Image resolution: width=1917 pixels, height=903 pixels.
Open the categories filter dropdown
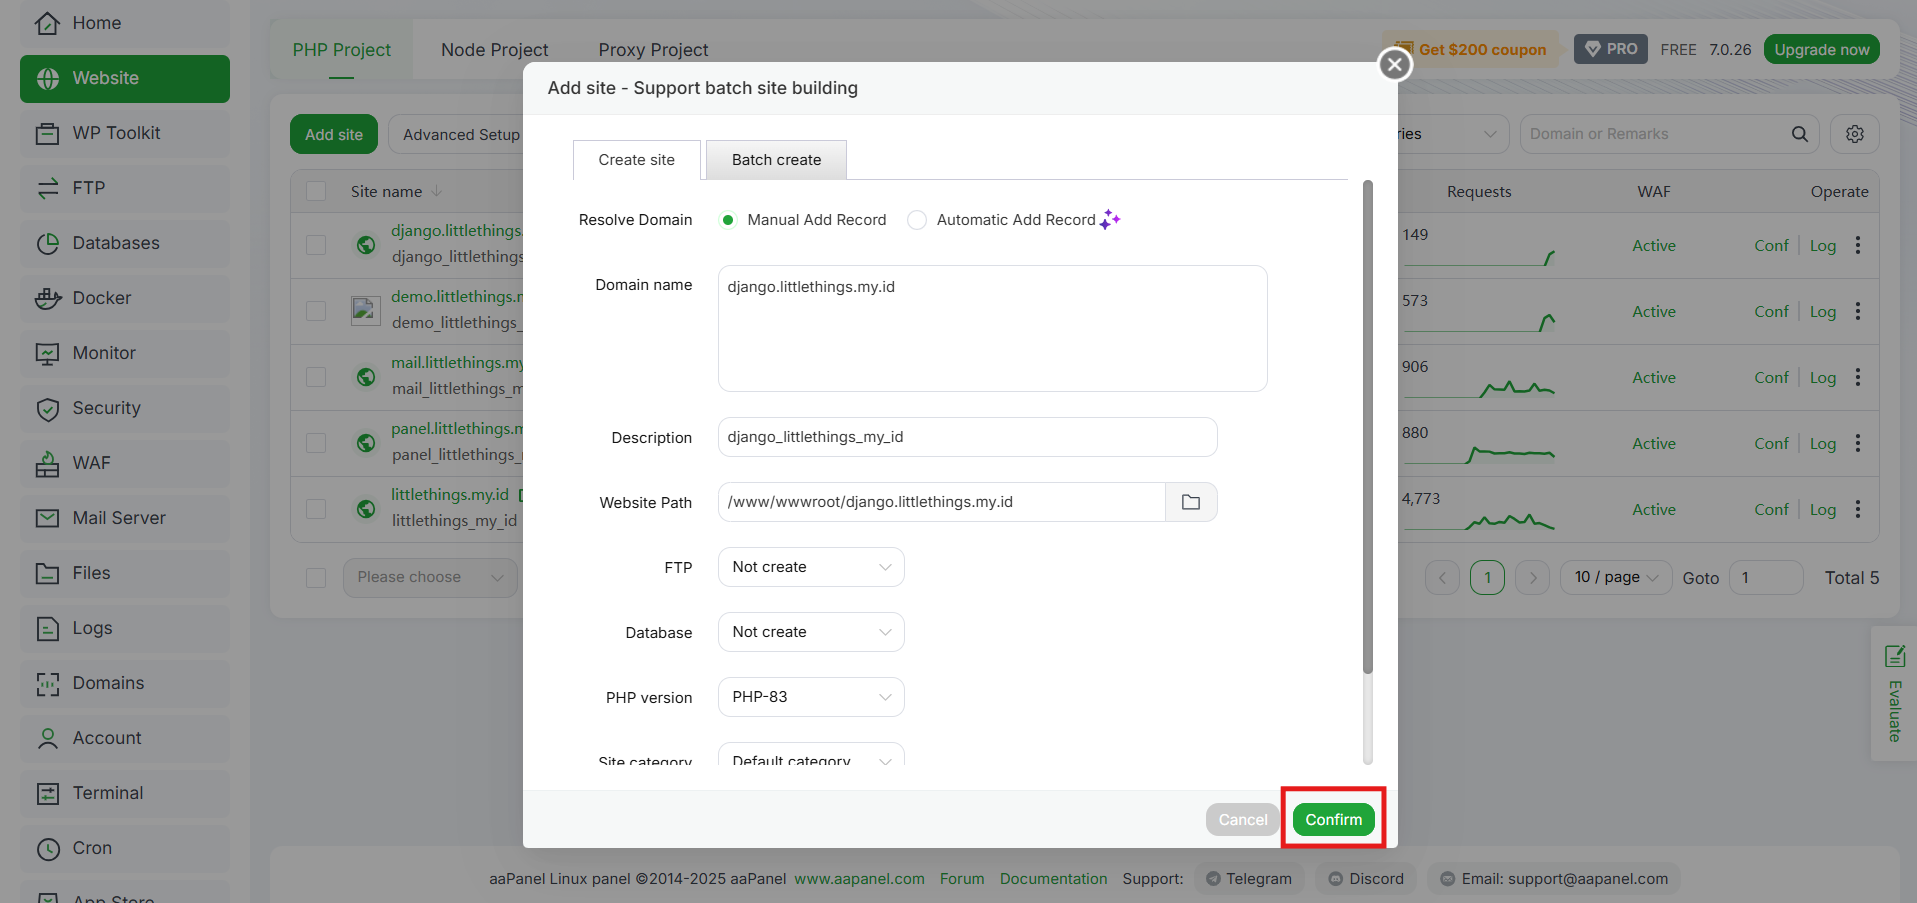1453,134
